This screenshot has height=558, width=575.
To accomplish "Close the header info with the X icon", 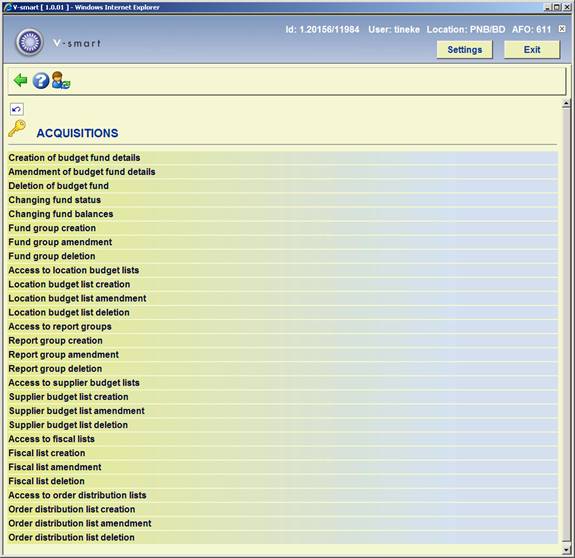I will [x=562, y=29].
